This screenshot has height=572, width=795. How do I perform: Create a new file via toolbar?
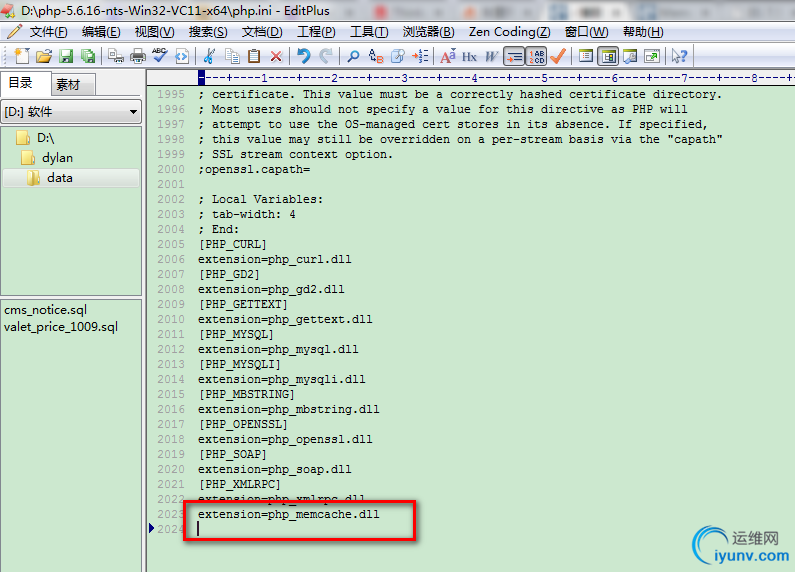(x=22, y=56)
